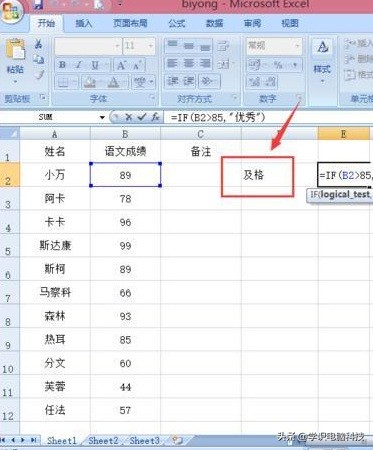Click the top align icon
373x450 pixels.
[x=172, y=46]
